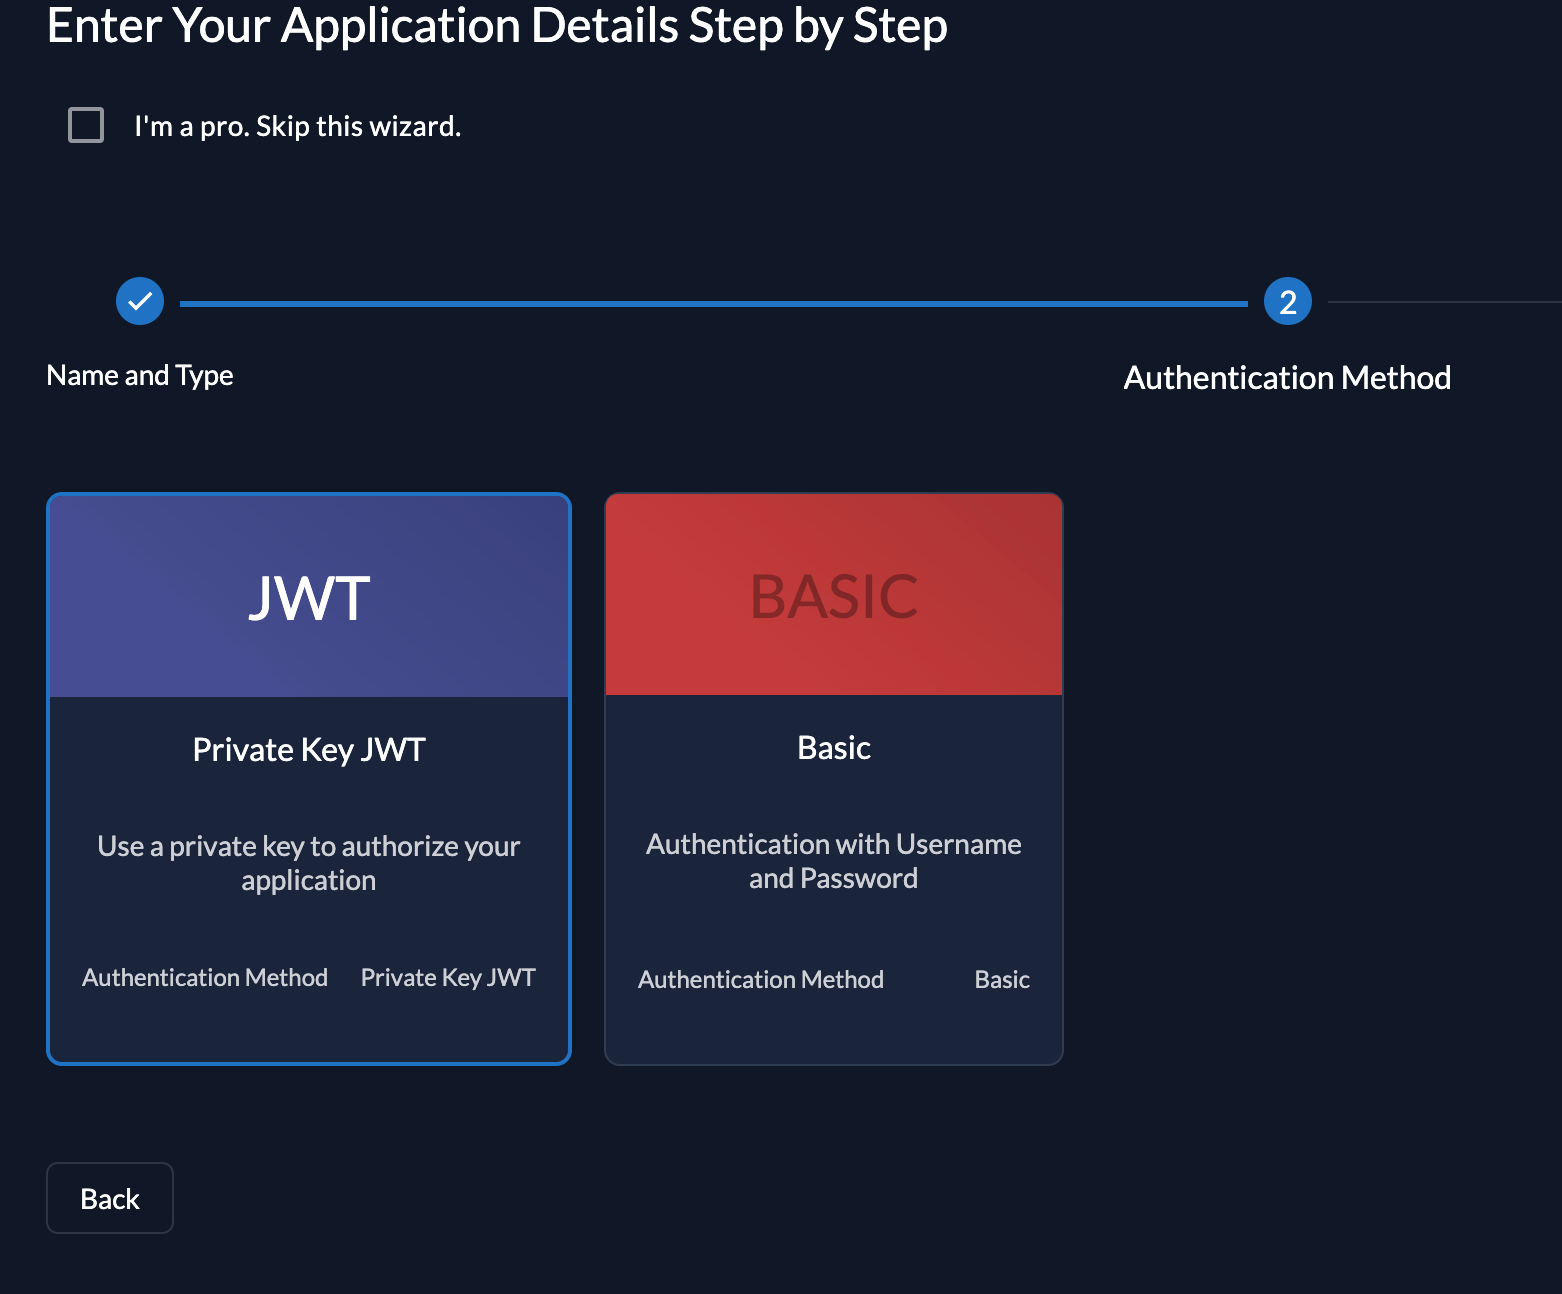The height and width of the screenshot is (1294, 1562).
Task: Click the Back button
Action: (x=109, y=1197)
